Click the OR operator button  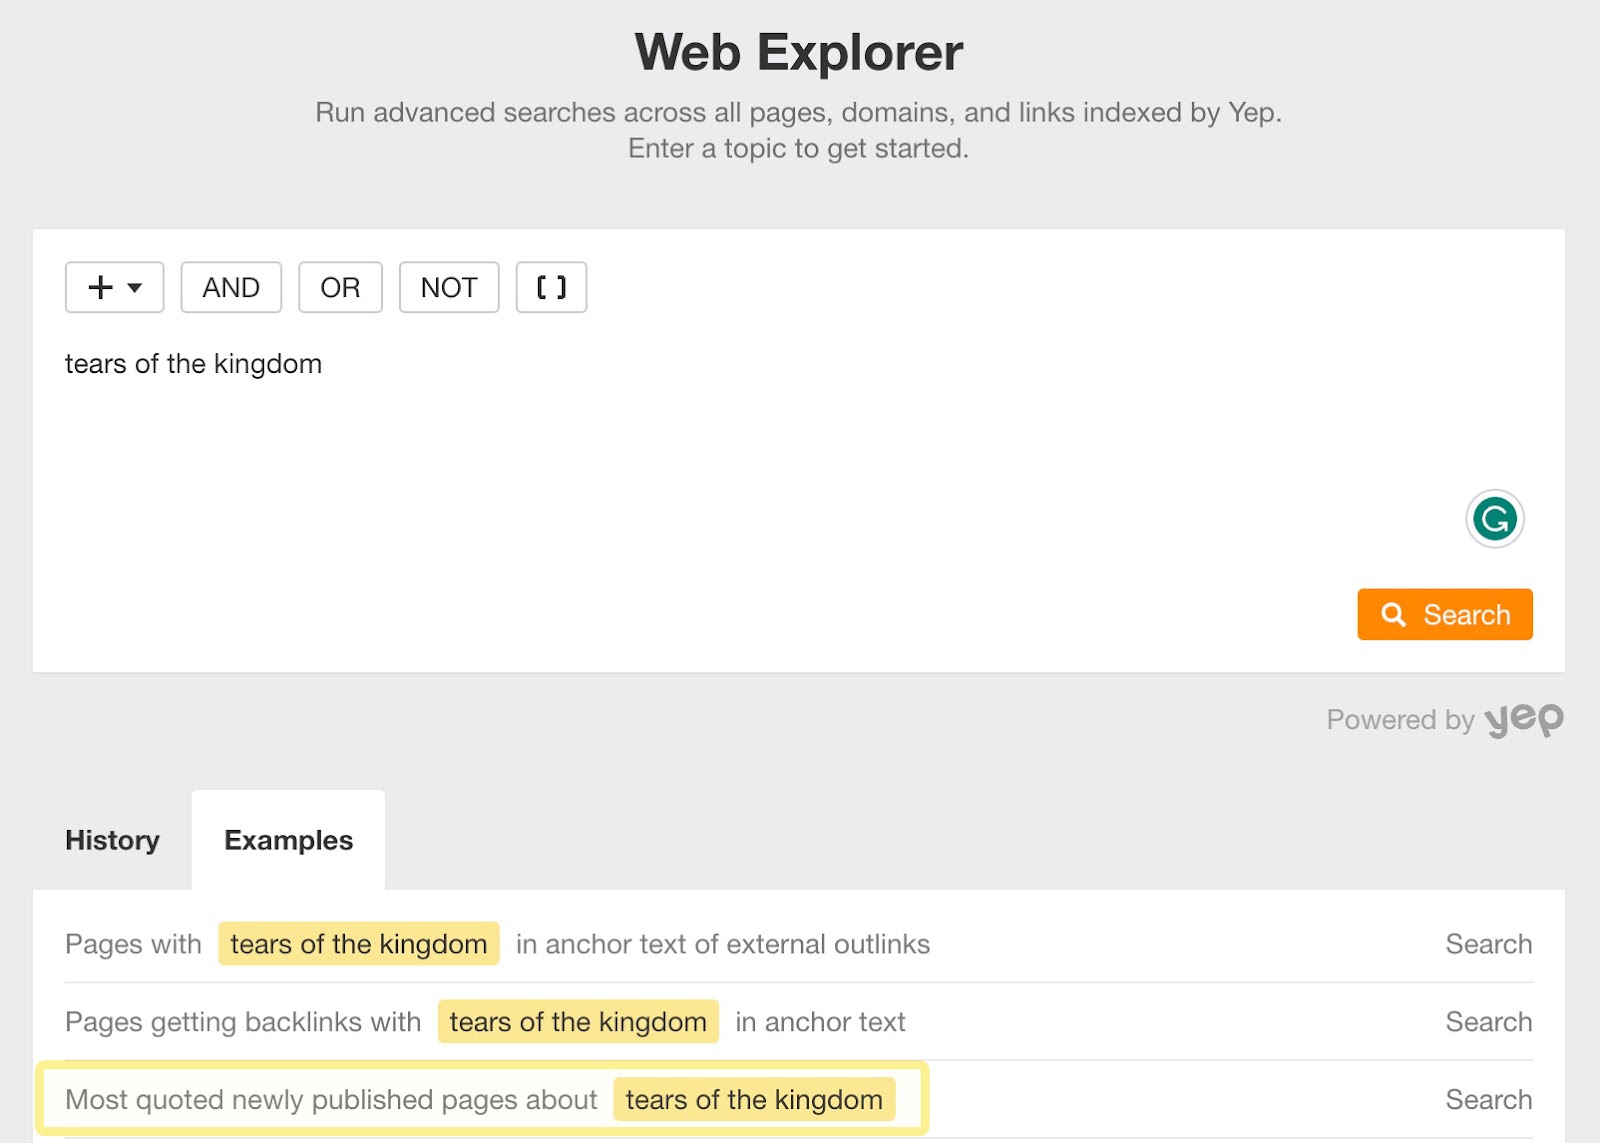tap(340, 287)
